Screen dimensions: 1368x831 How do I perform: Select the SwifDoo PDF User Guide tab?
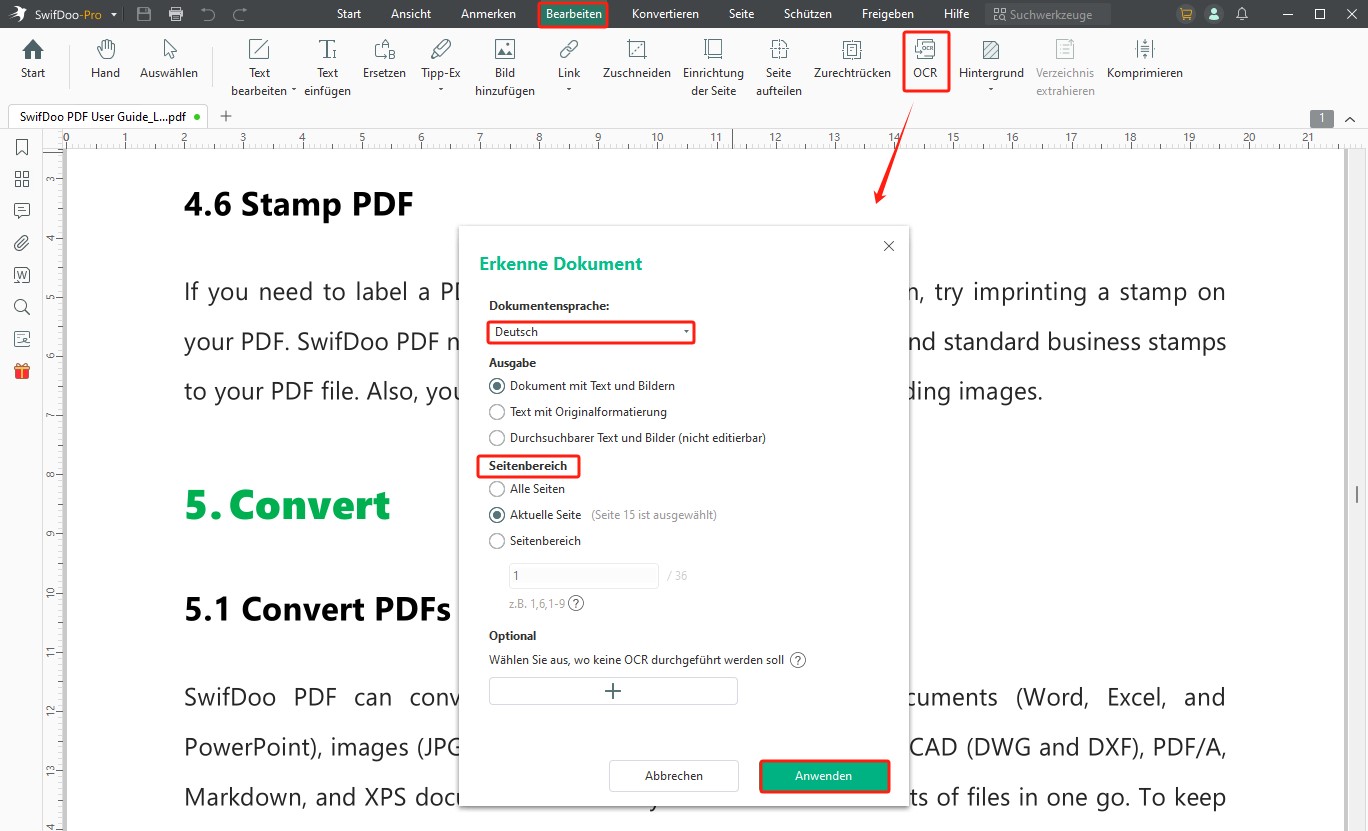tap(109, 116)
